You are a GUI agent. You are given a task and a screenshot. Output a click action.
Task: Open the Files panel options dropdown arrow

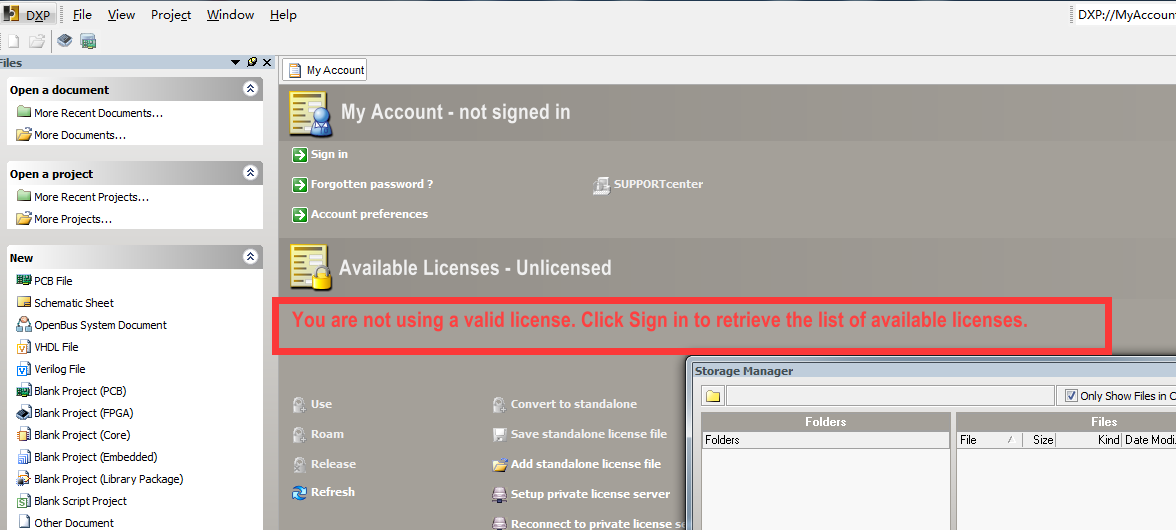point(236,63)
